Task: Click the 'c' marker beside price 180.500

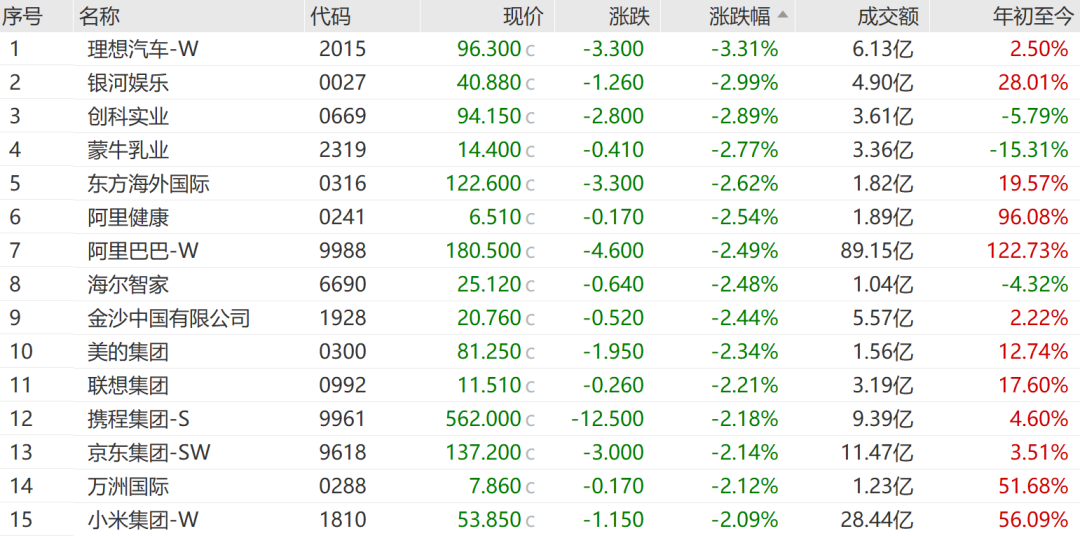Action: (530, 252)
